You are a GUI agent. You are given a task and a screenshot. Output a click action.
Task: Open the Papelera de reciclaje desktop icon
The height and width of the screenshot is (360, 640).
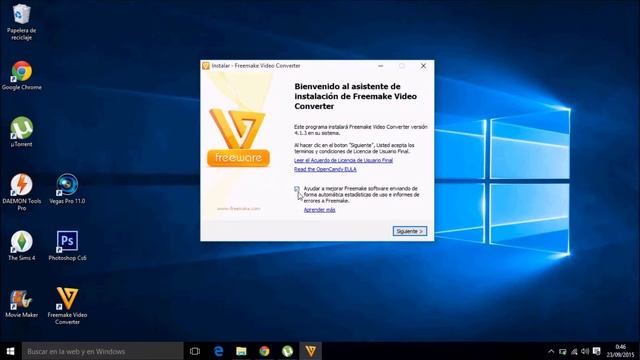(x=21, y=22)
